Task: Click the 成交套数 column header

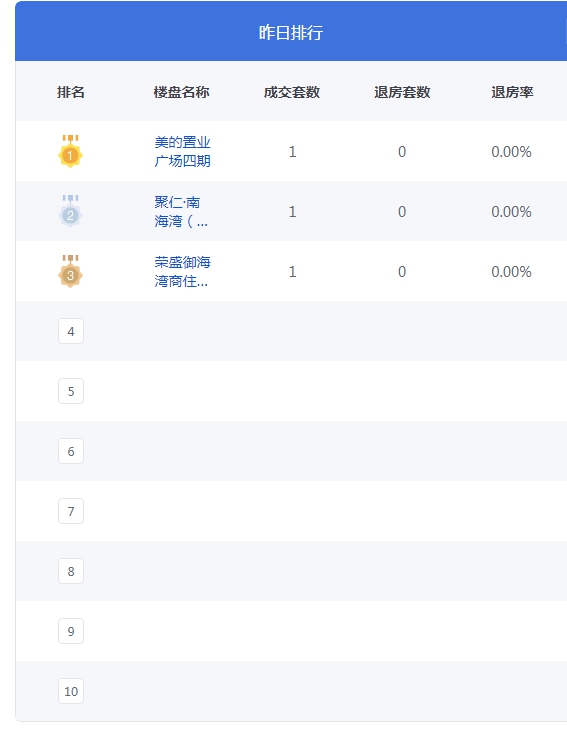Action: click(x=292, y=92)
